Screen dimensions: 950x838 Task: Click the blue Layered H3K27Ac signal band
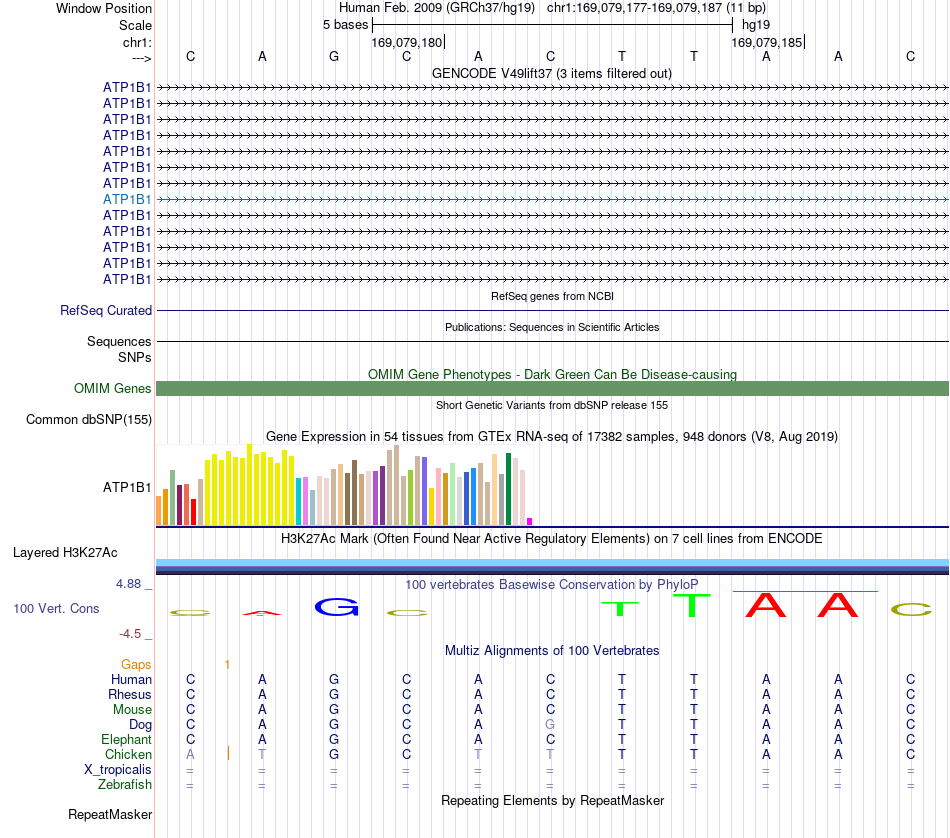552,567
